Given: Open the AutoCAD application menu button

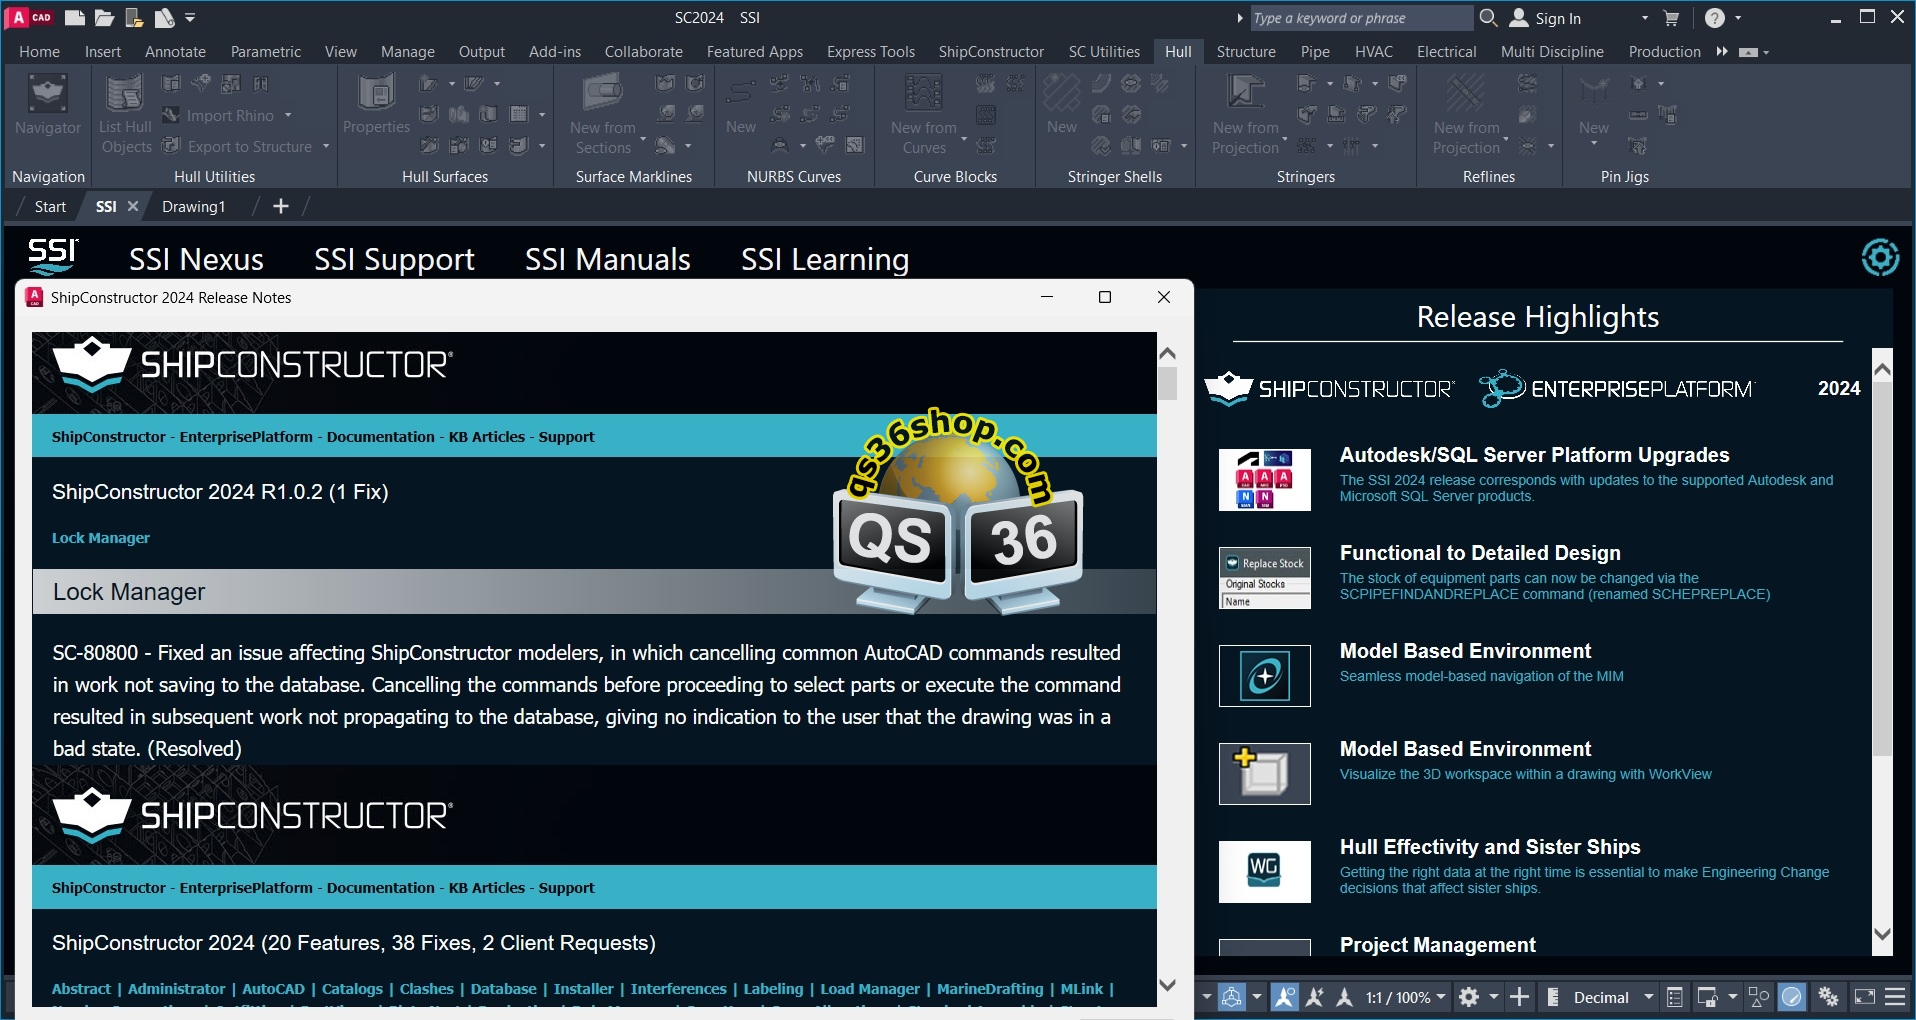Looking at the screenshot, I should [x=30, y=18].
